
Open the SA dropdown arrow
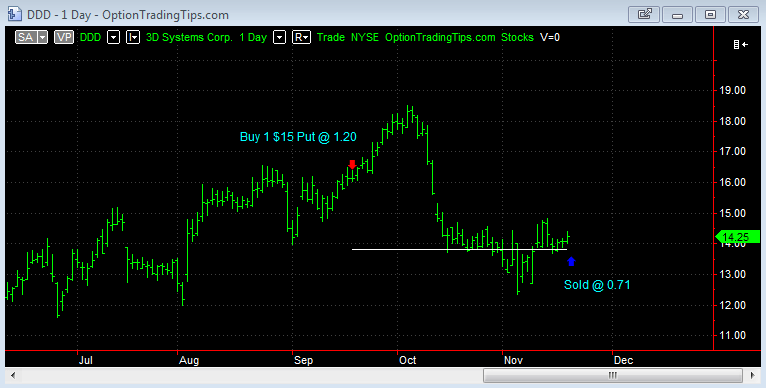[x=43, y=37]
